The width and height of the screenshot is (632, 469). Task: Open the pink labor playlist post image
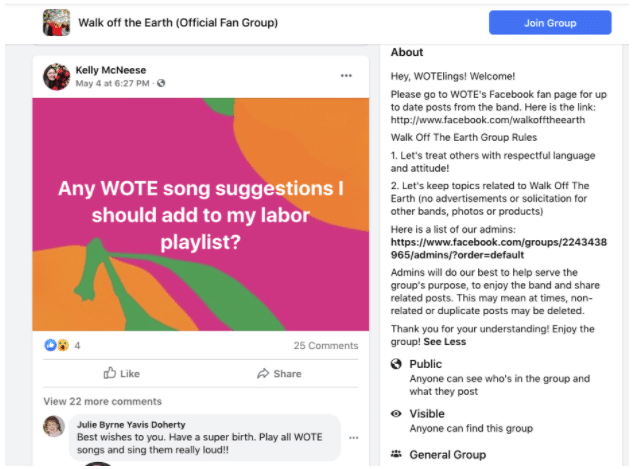pyautogui.click(x=201, y=214)
